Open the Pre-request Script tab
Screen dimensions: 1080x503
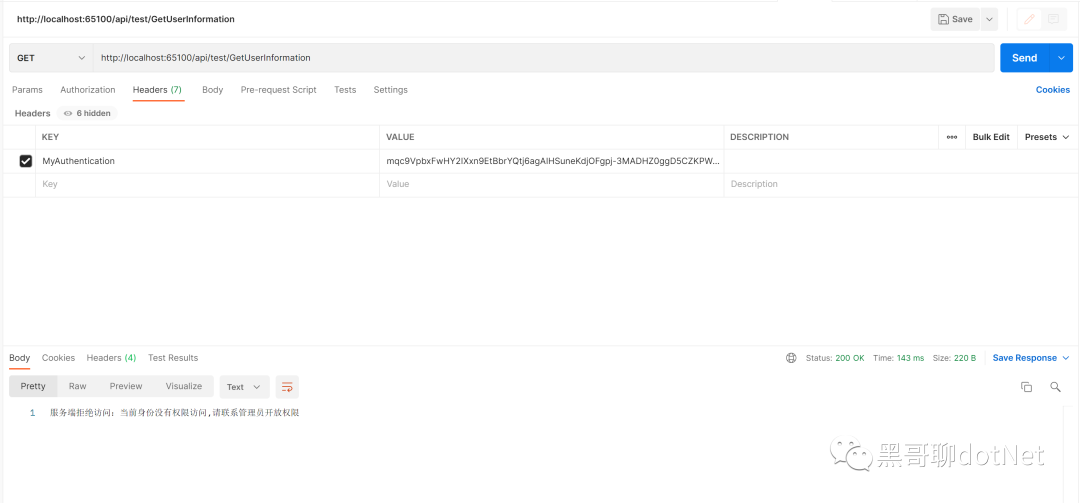(x=278, y=90)
